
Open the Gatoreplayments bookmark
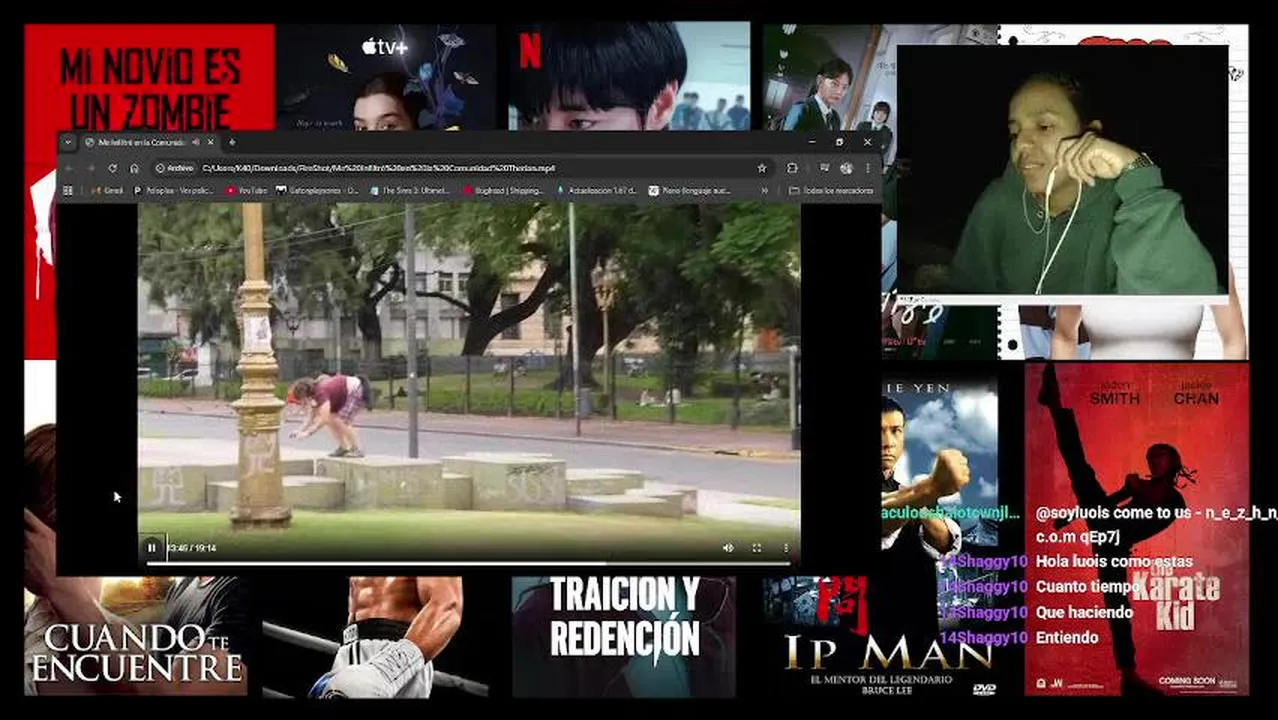(x=318, y=190)
